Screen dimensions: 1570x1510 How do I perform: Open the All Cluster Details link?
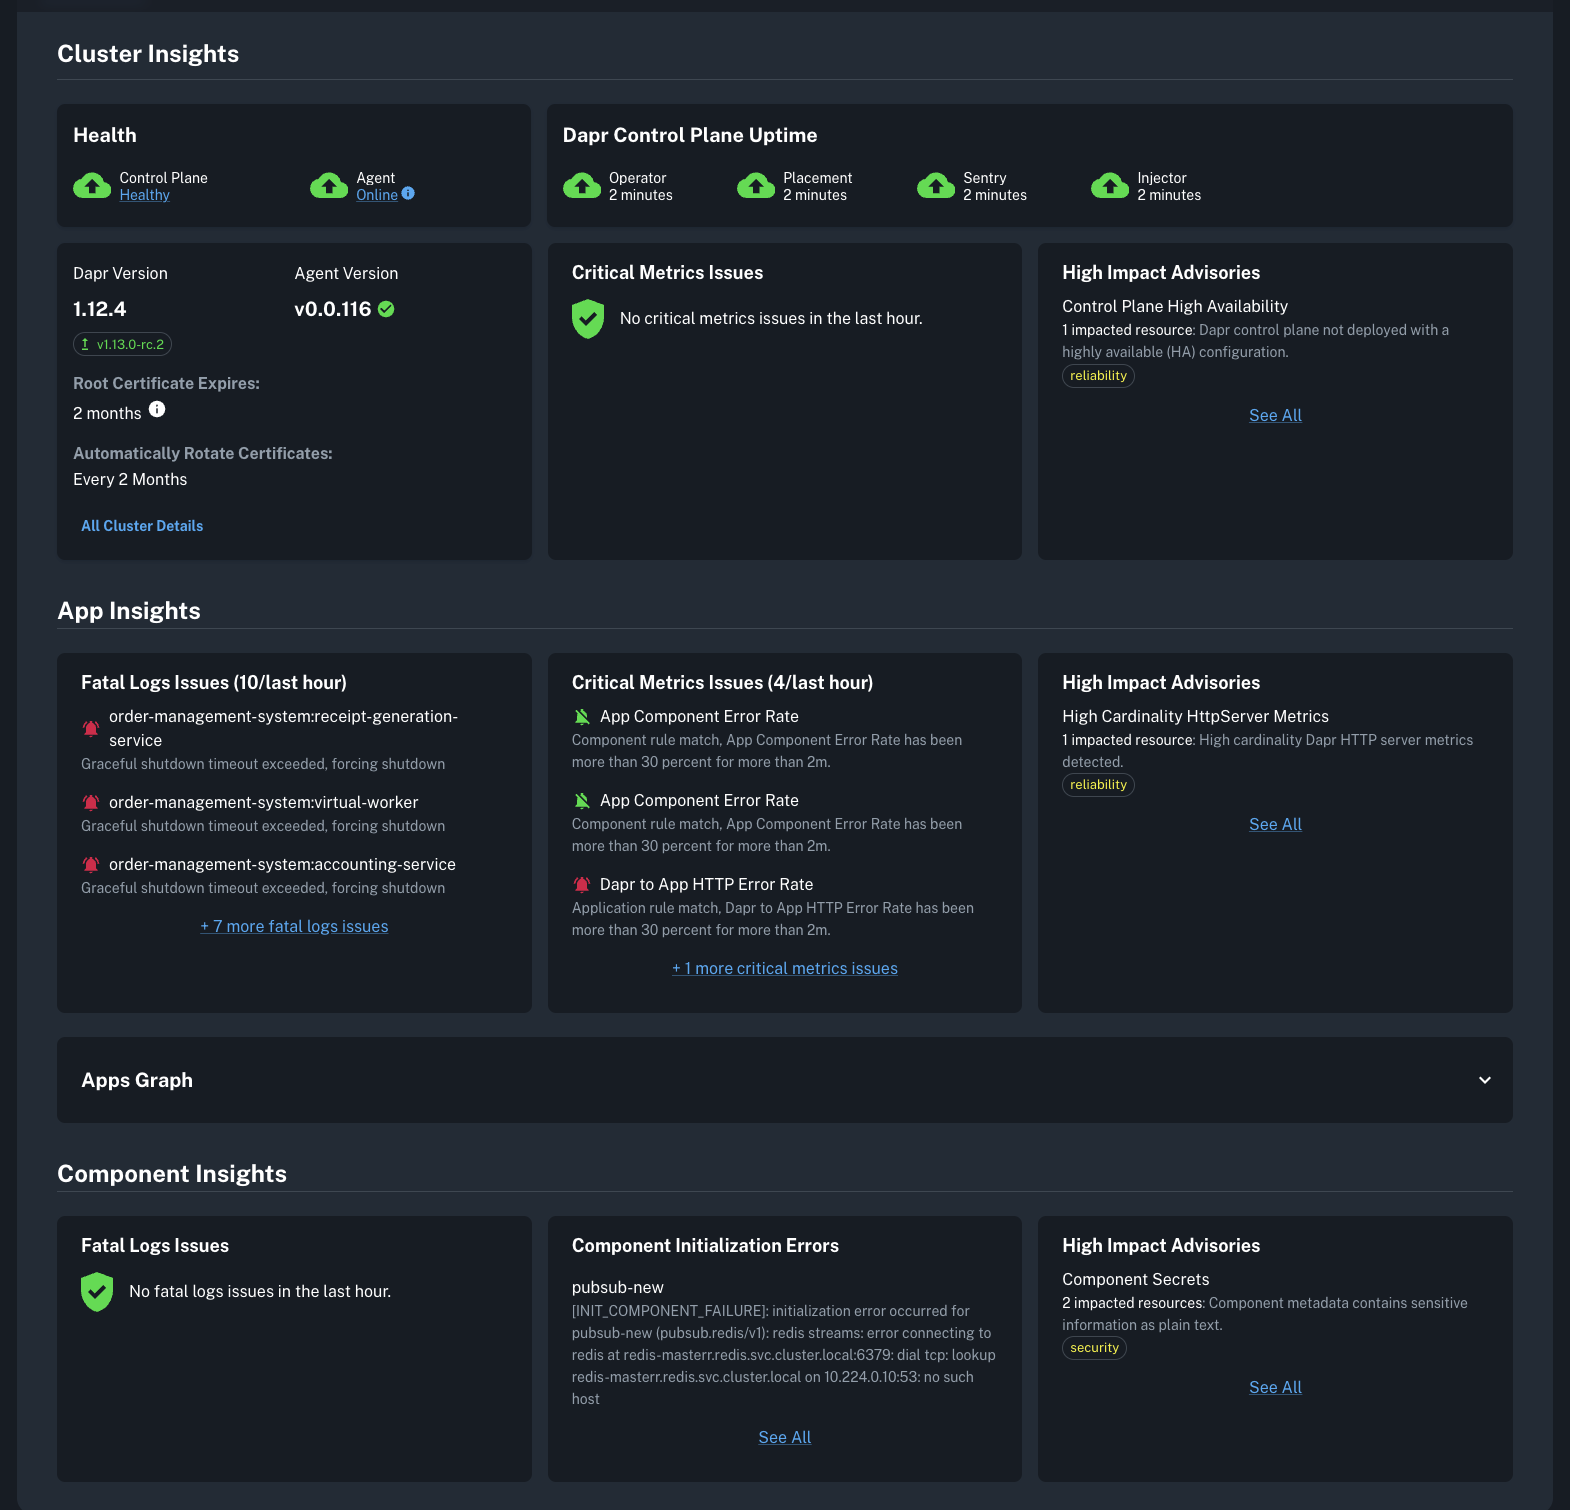click(x=142, y=526)
